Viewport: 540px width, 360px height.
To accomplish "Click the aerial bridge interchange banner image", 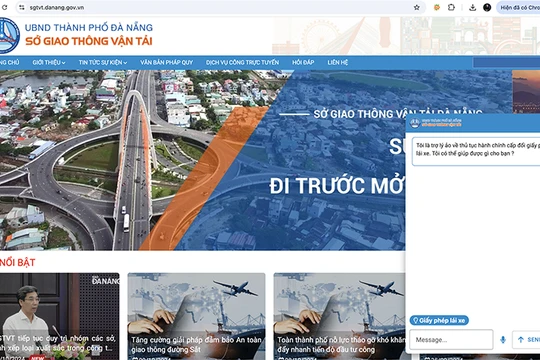I will tap(202, 160).
